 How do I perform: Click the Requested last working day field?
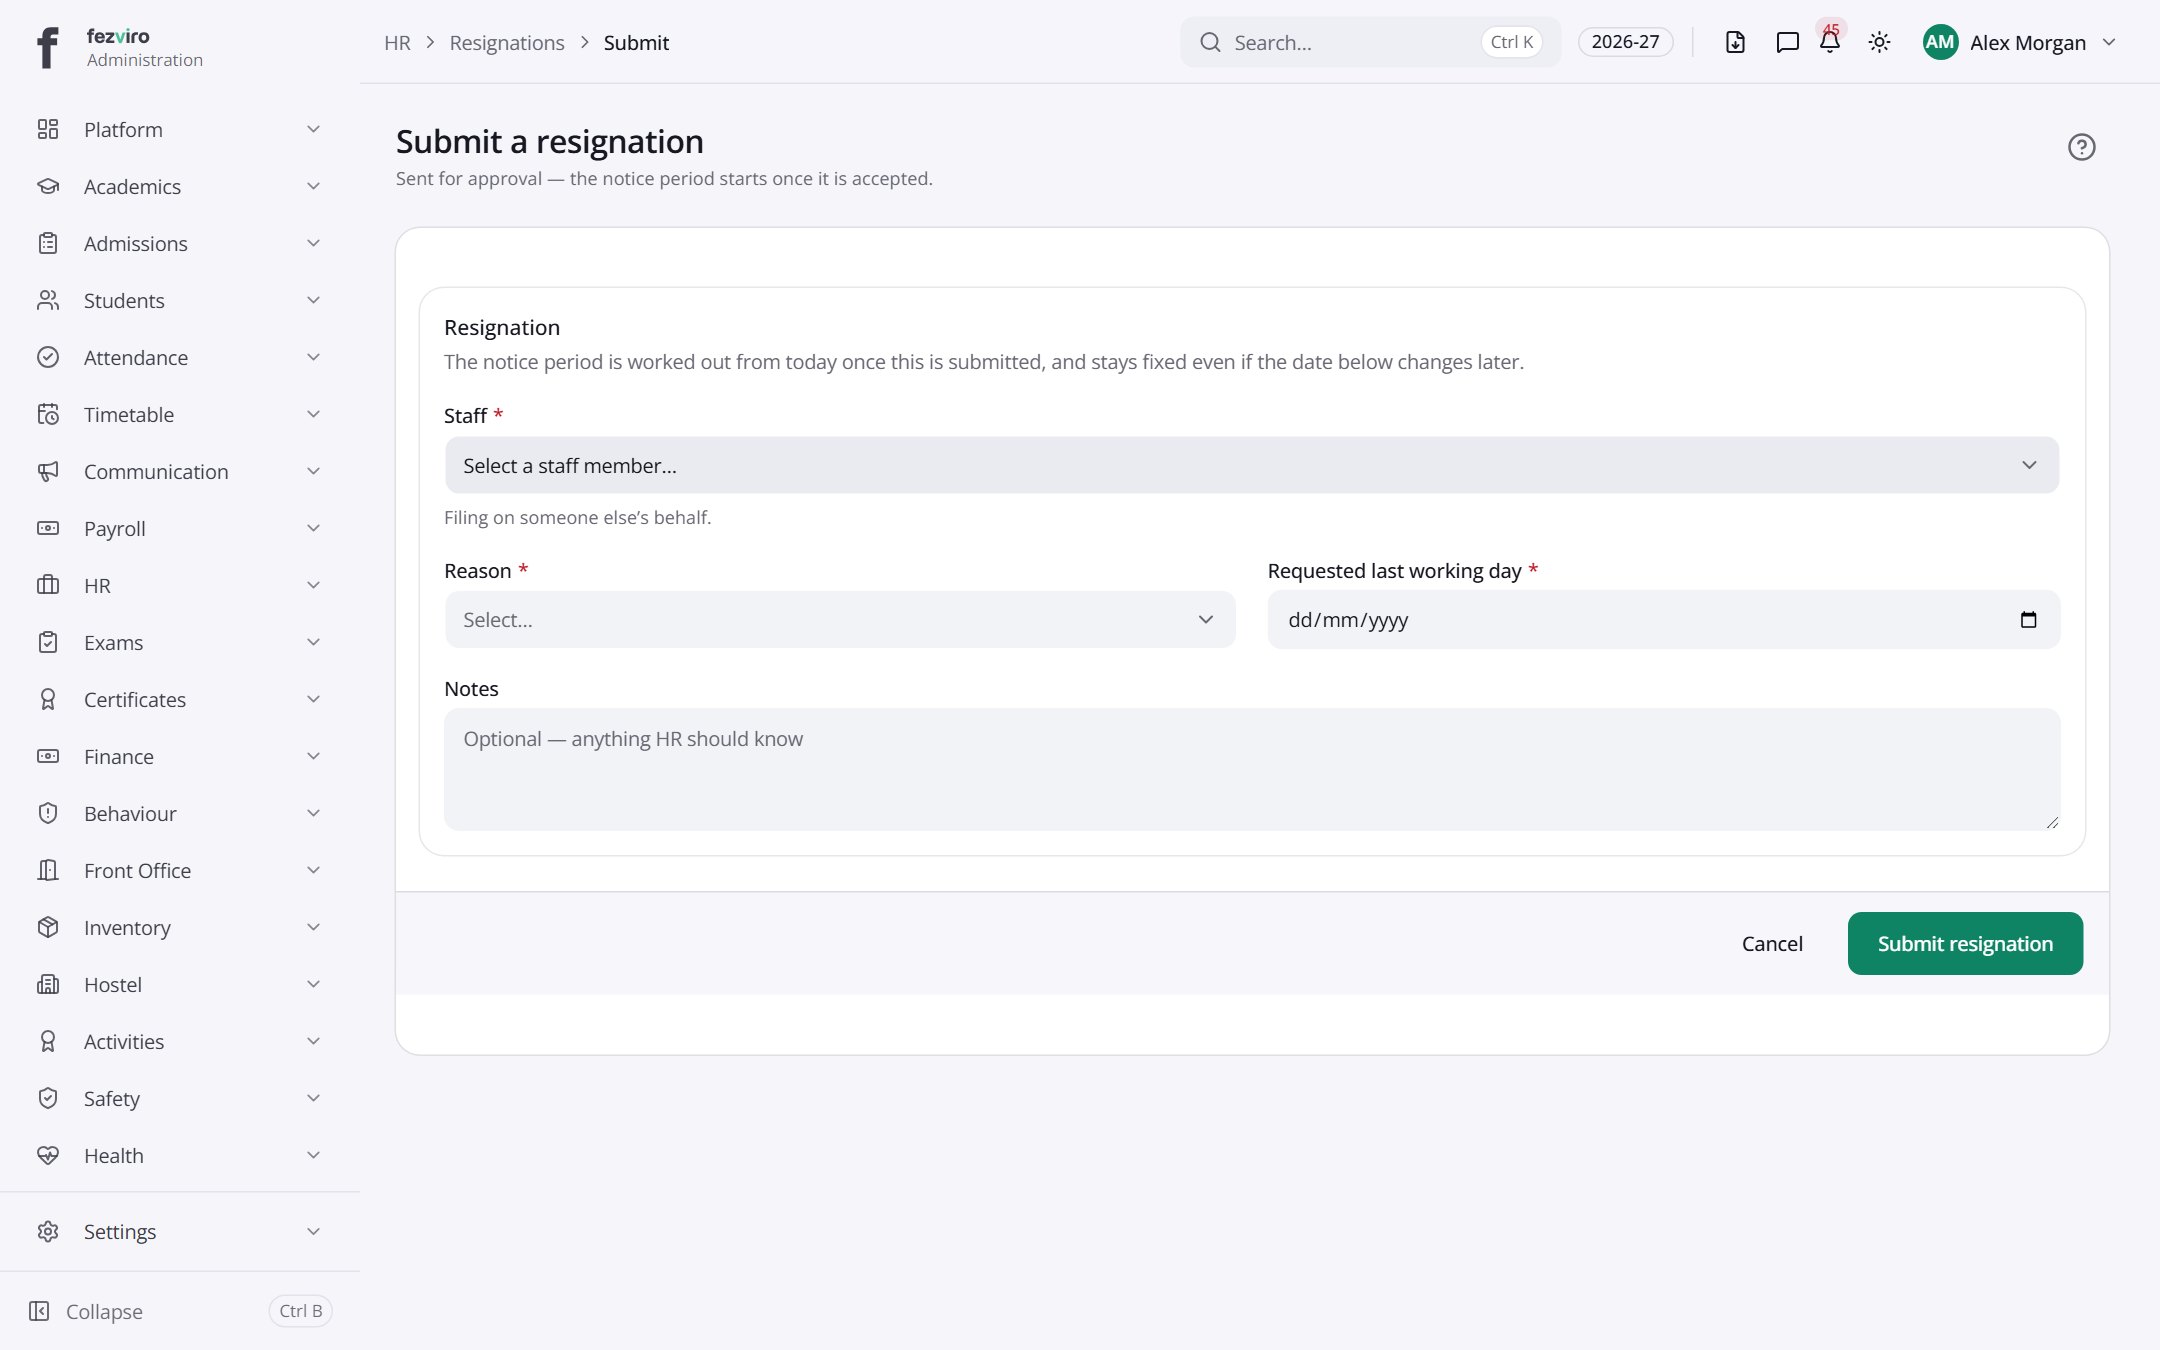coord(1664,620)
